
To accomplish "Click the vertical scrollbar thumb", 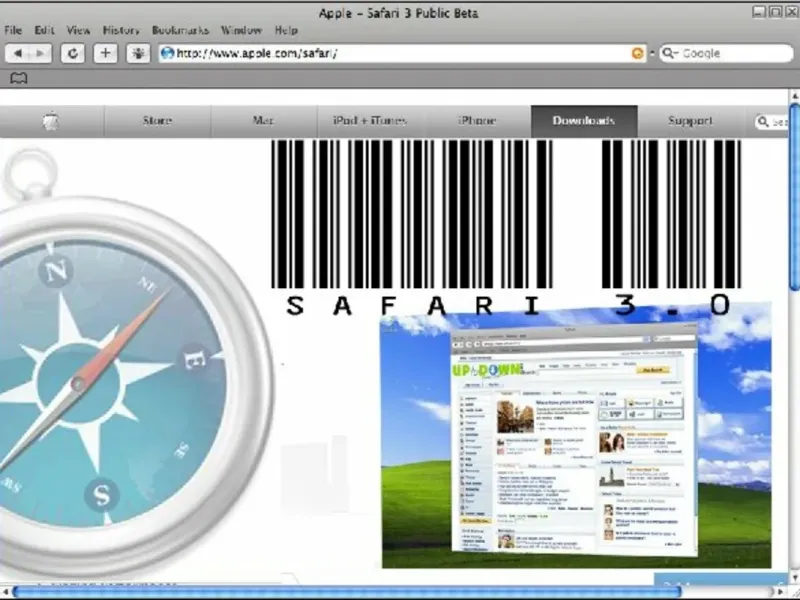I will pos(794,196).
